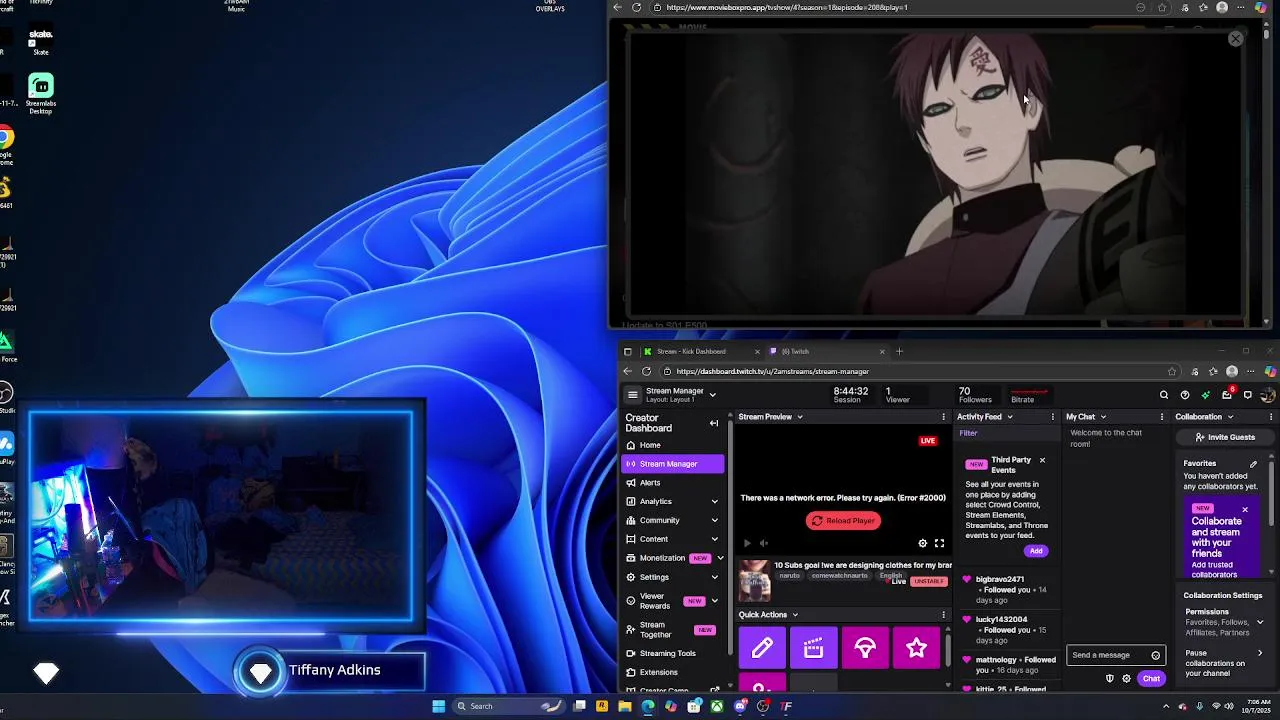Image resolution: width=1280 pixels, height=720 pixels.
Task: Open Activity Feed panel options menu
Action: (x=1052, y=417)
